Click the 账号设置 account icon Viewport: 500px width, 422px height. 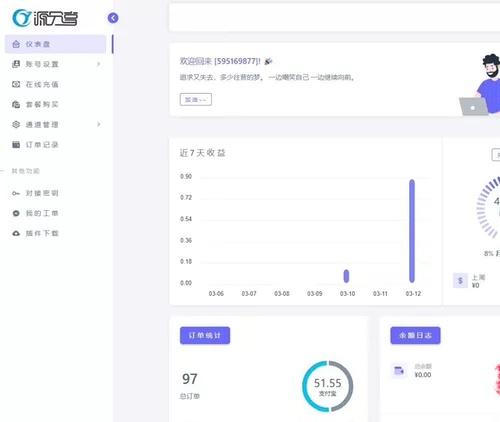click(x=16, y=64)
